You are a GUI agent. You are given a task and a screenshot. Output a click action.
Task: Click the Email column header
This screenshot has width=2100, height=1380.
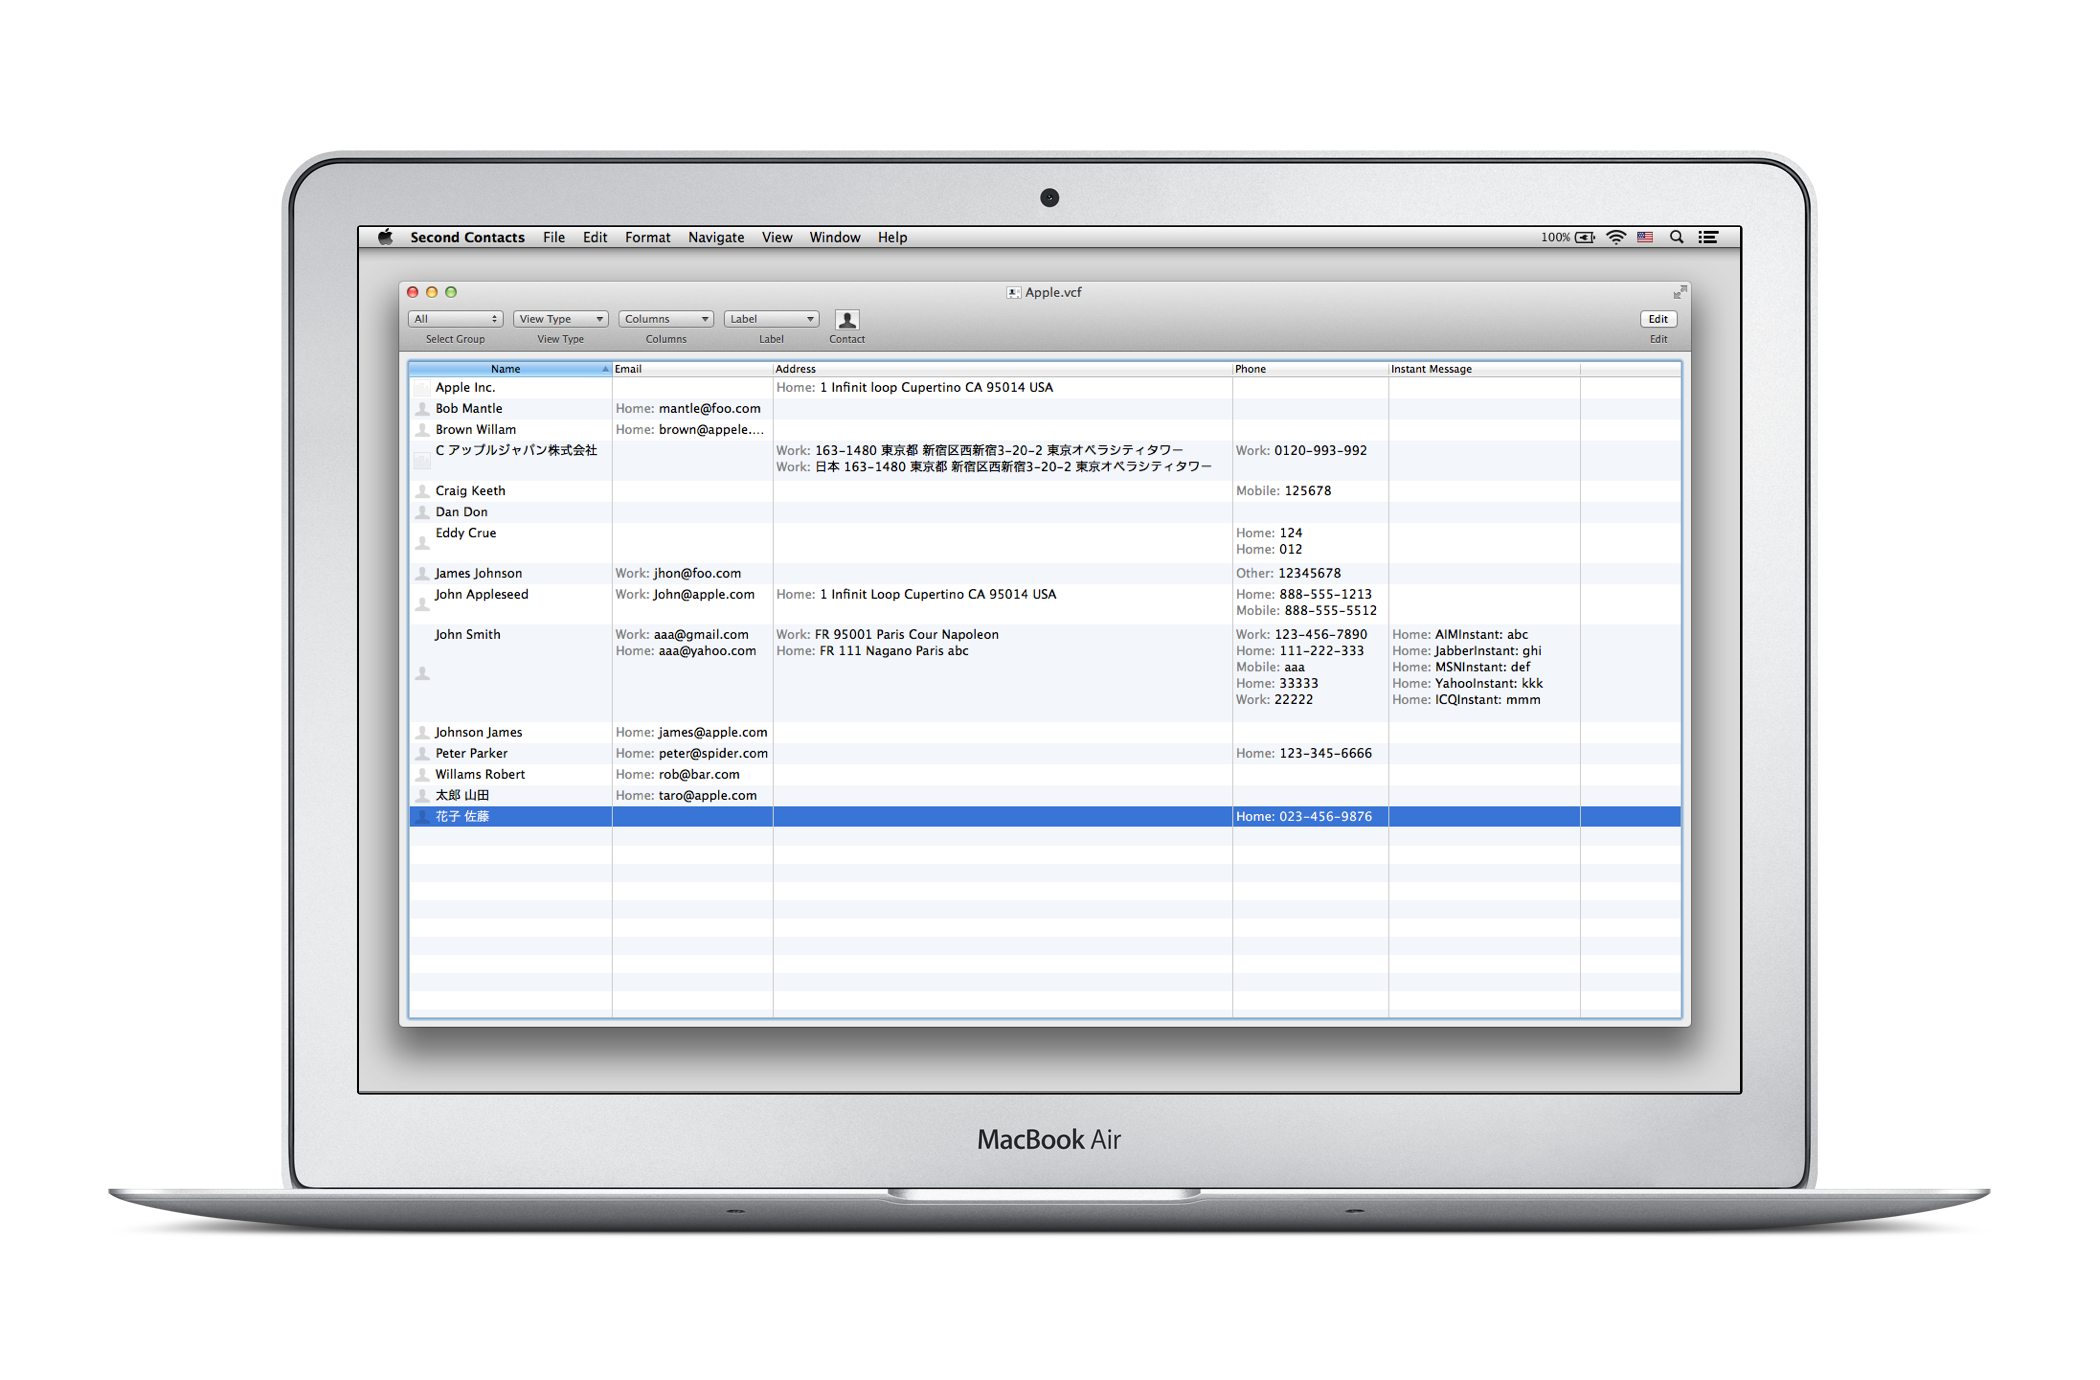pos(692,369)
